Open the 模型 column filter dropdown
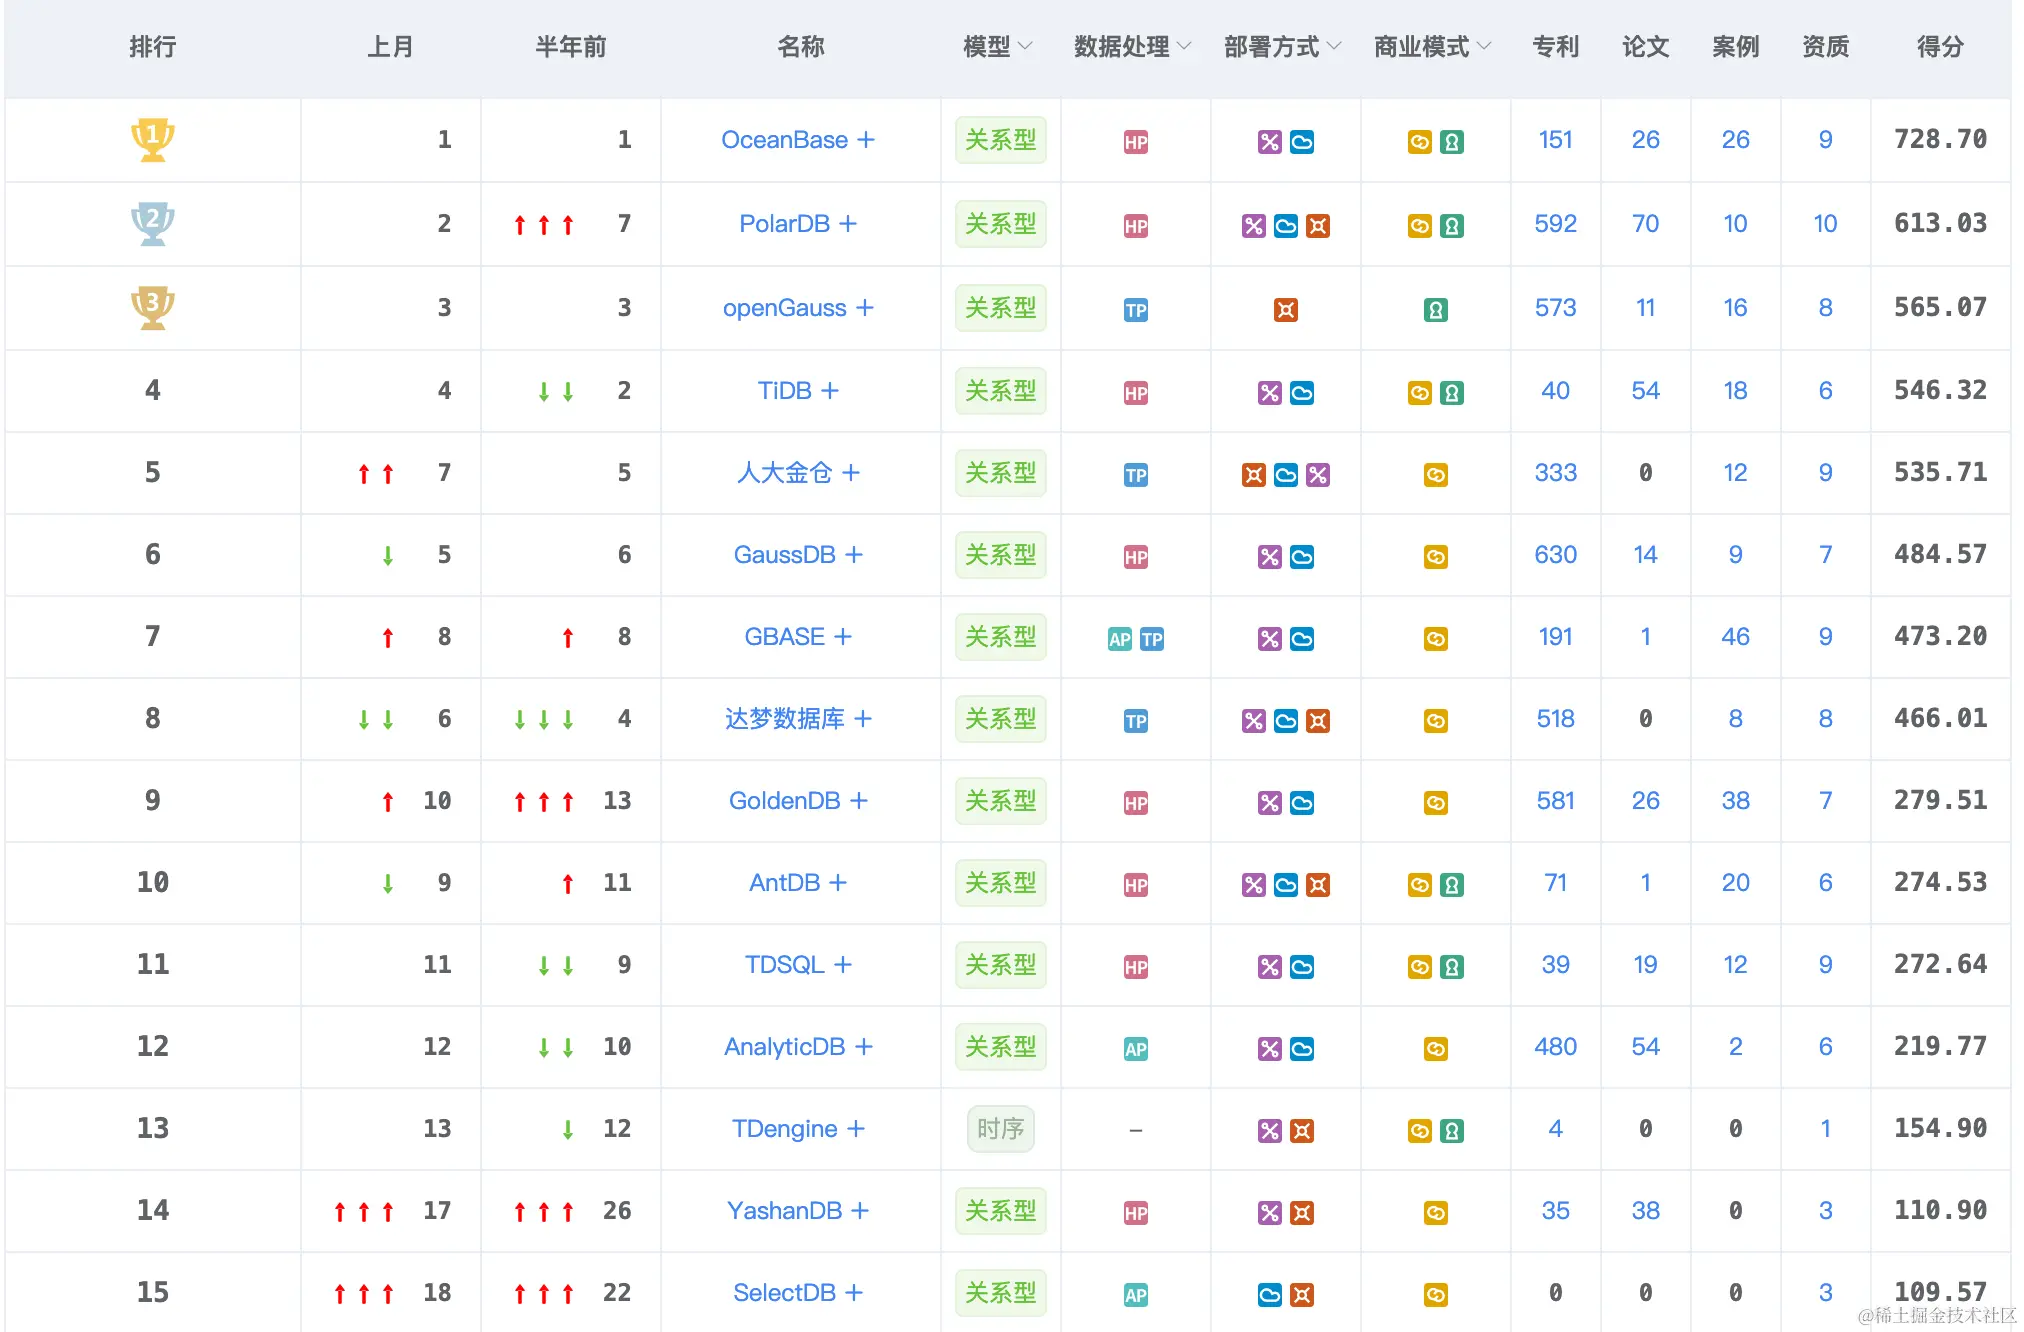The height and width of the screenshot is (1332, 2024). click(1025, 46)
